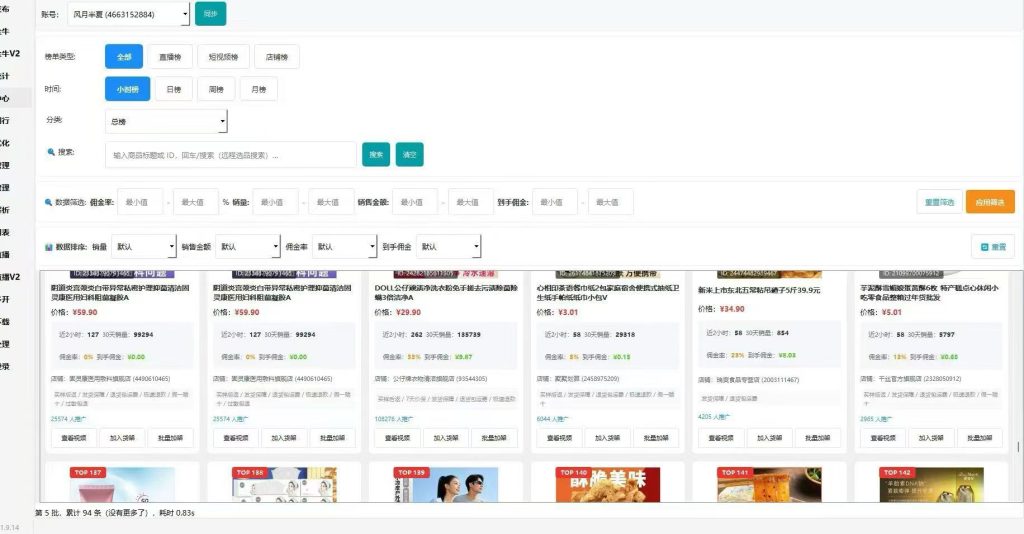This screenshot has width=1024, height=534.
Task: Click 加入货架 on the ¥5.01 snack card
Action: click(931, 438)
